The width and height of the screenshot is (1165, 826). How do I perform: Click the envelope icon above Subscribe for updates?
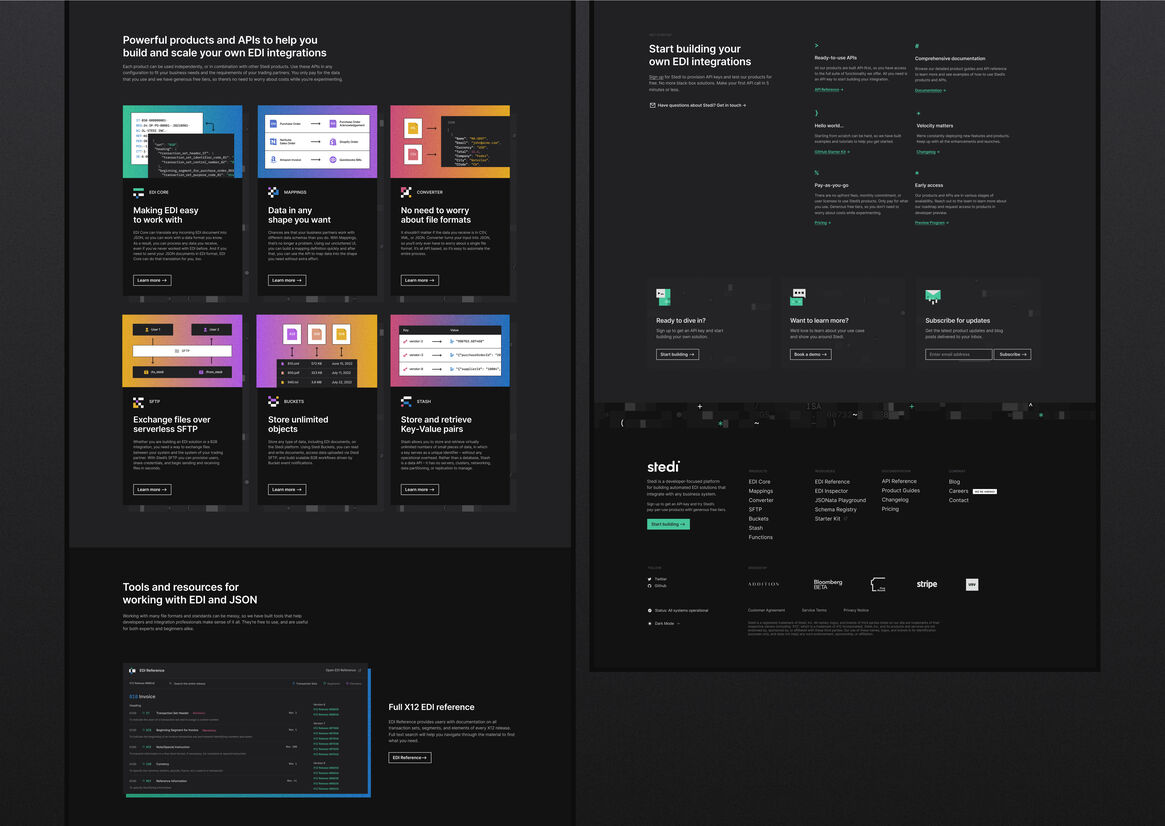932,296
